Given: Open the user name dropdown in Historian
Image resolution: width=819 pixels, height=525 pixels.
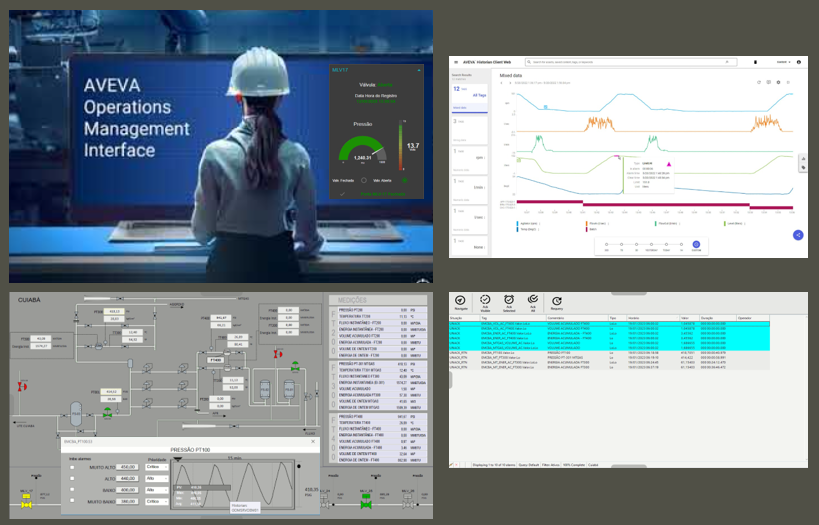Looking at the screenshot, I should tap(783, 62).
